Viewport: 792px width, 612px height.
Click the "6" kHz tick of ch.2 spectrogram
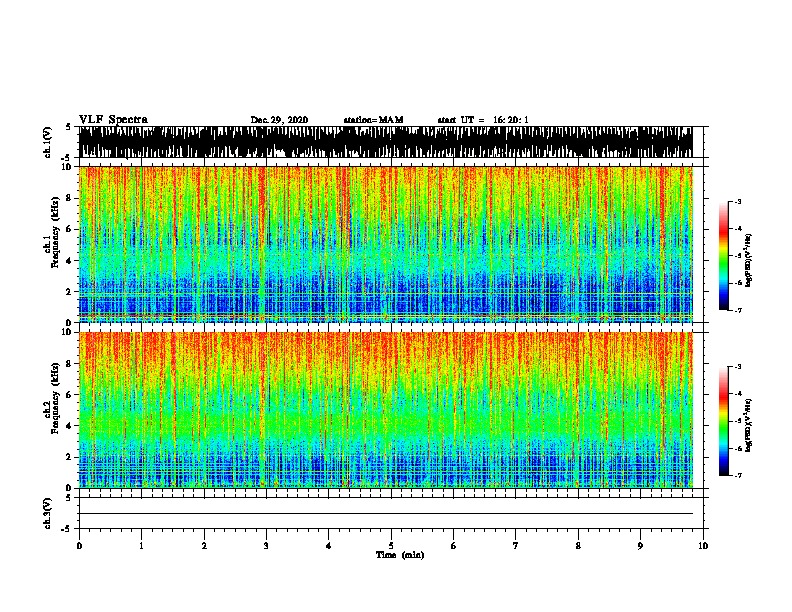(69, 394)
